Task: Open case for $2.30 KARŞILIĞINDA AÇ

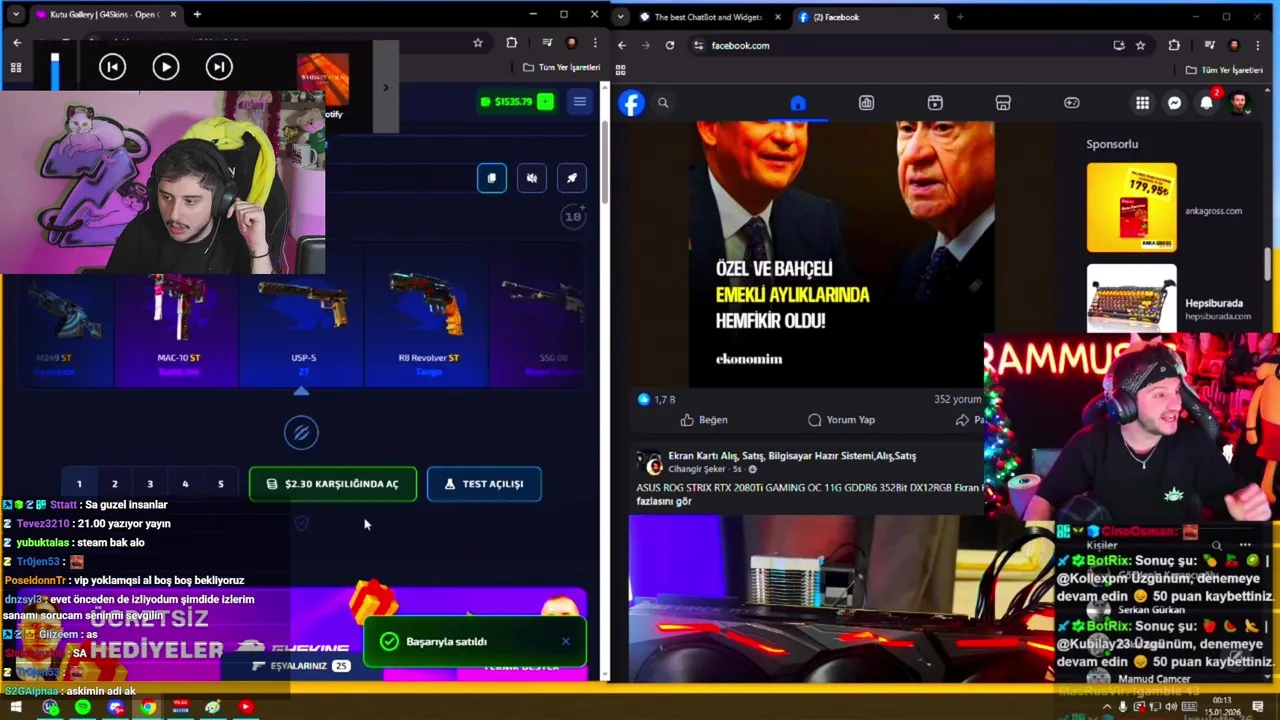Action: coord(333,484)
